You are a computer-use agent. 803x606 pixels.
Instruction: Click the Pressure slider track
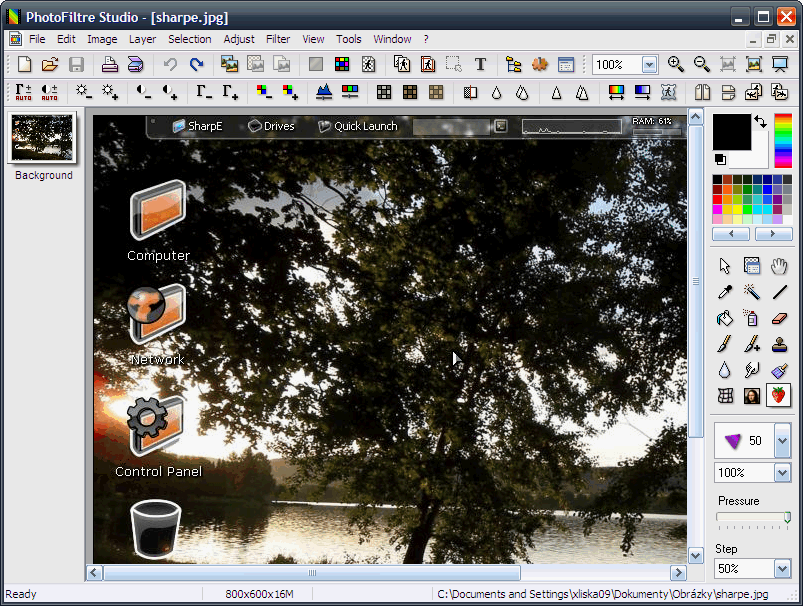752,517
